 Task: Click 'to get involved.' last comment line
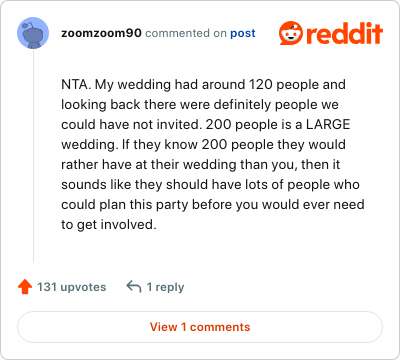pos(109,225)
